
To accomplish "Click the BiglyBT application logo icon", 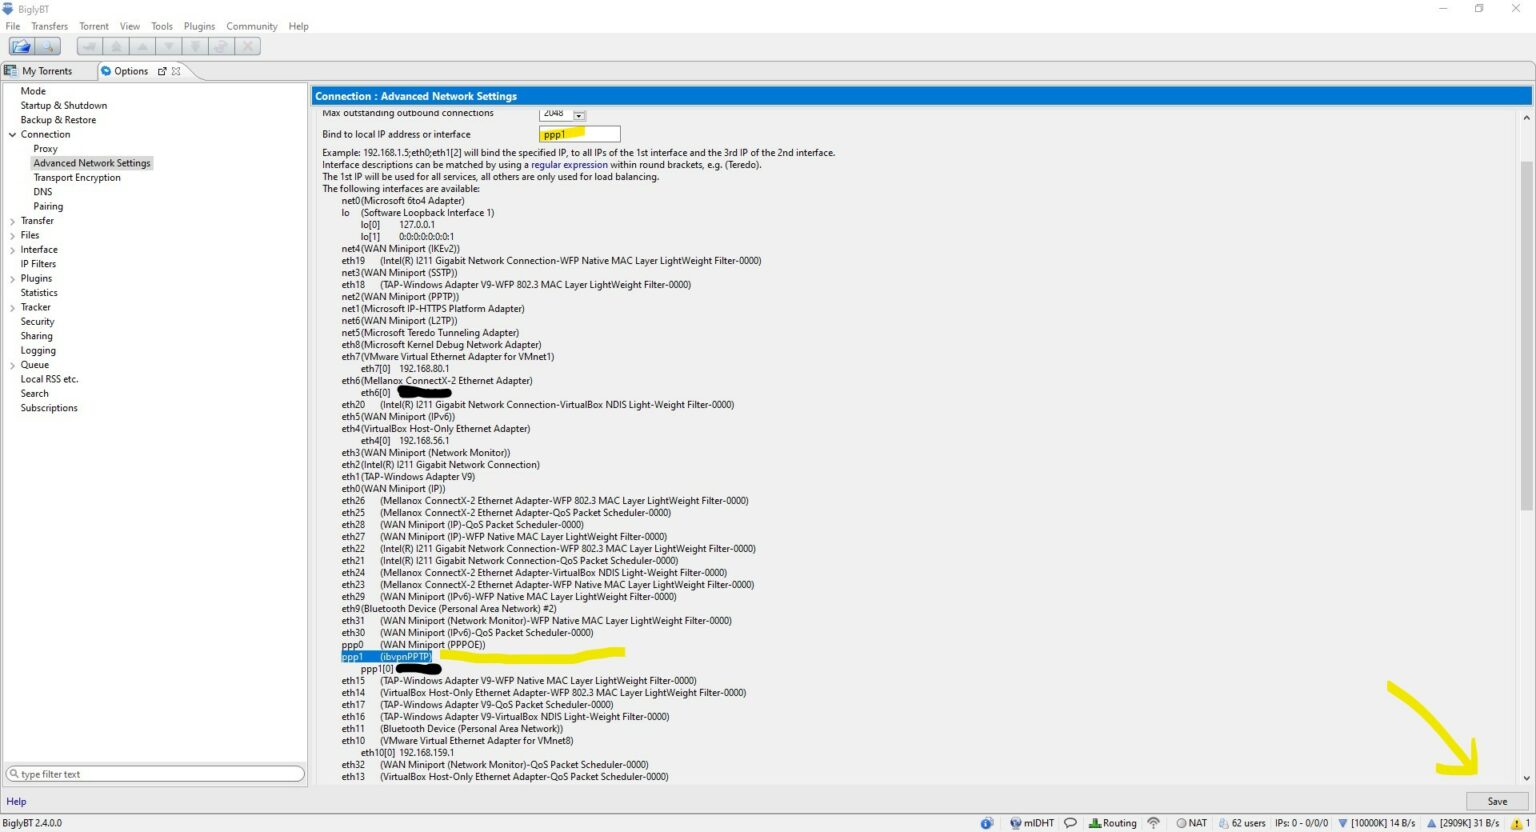I will click(x=8, y=8).
